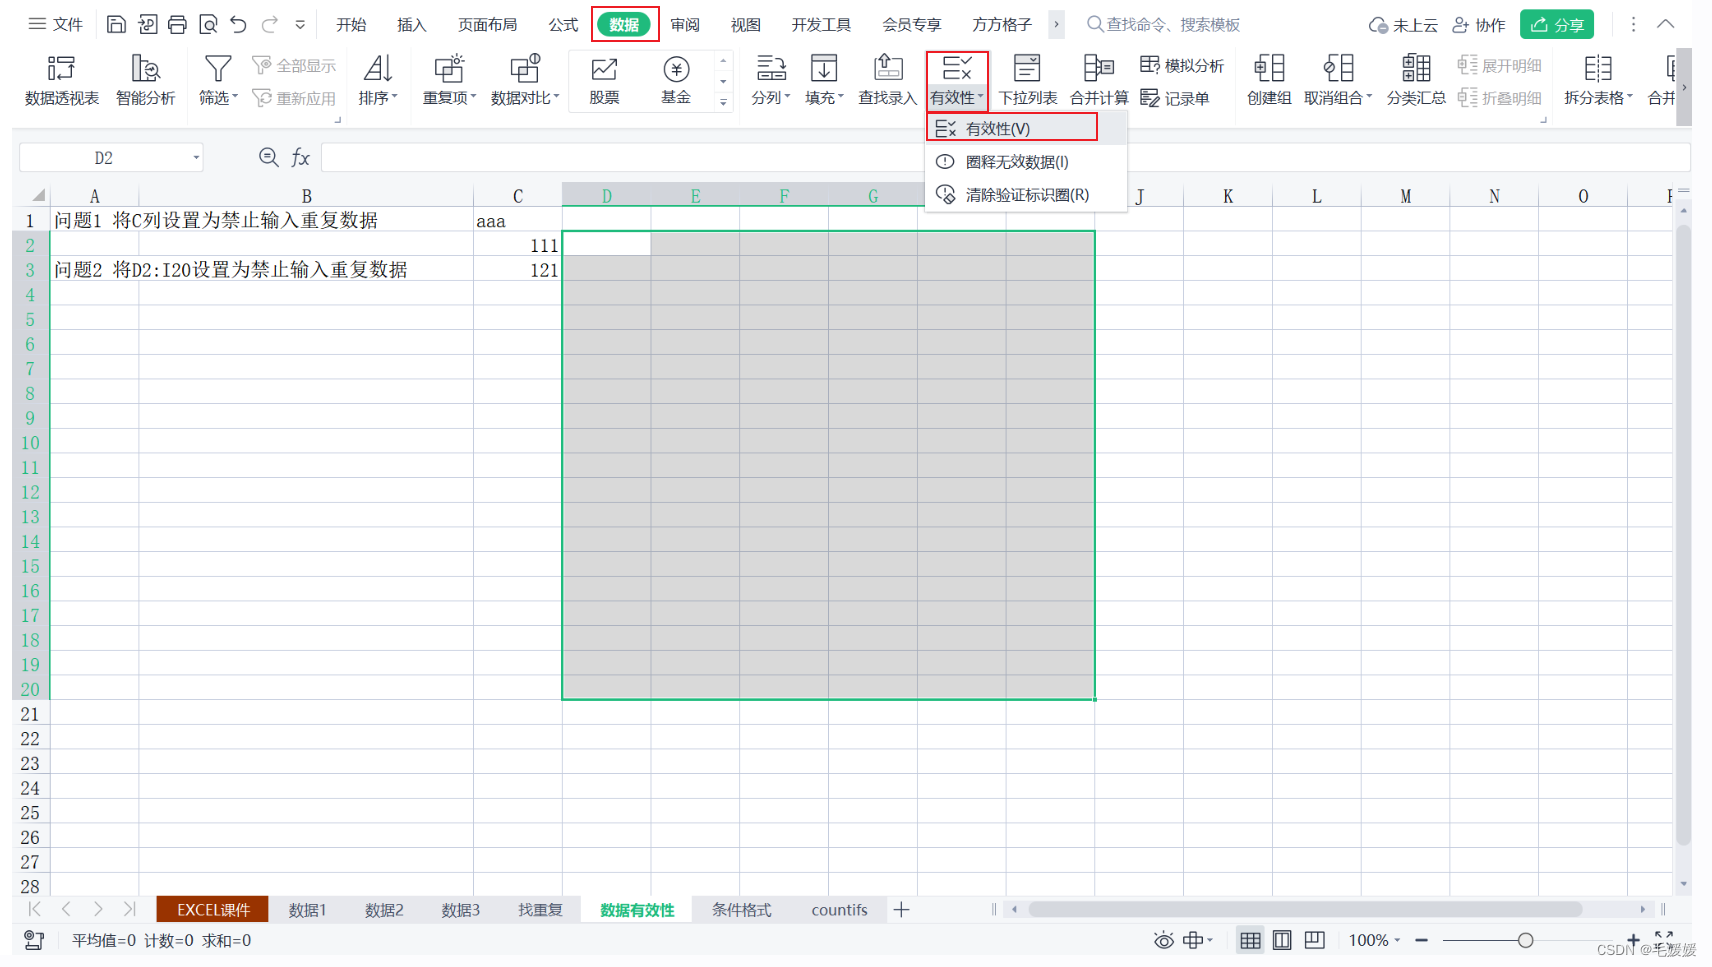Click the zoom slider handle
Viewport: 1712px width, 967px height.
click(1525, 940)
